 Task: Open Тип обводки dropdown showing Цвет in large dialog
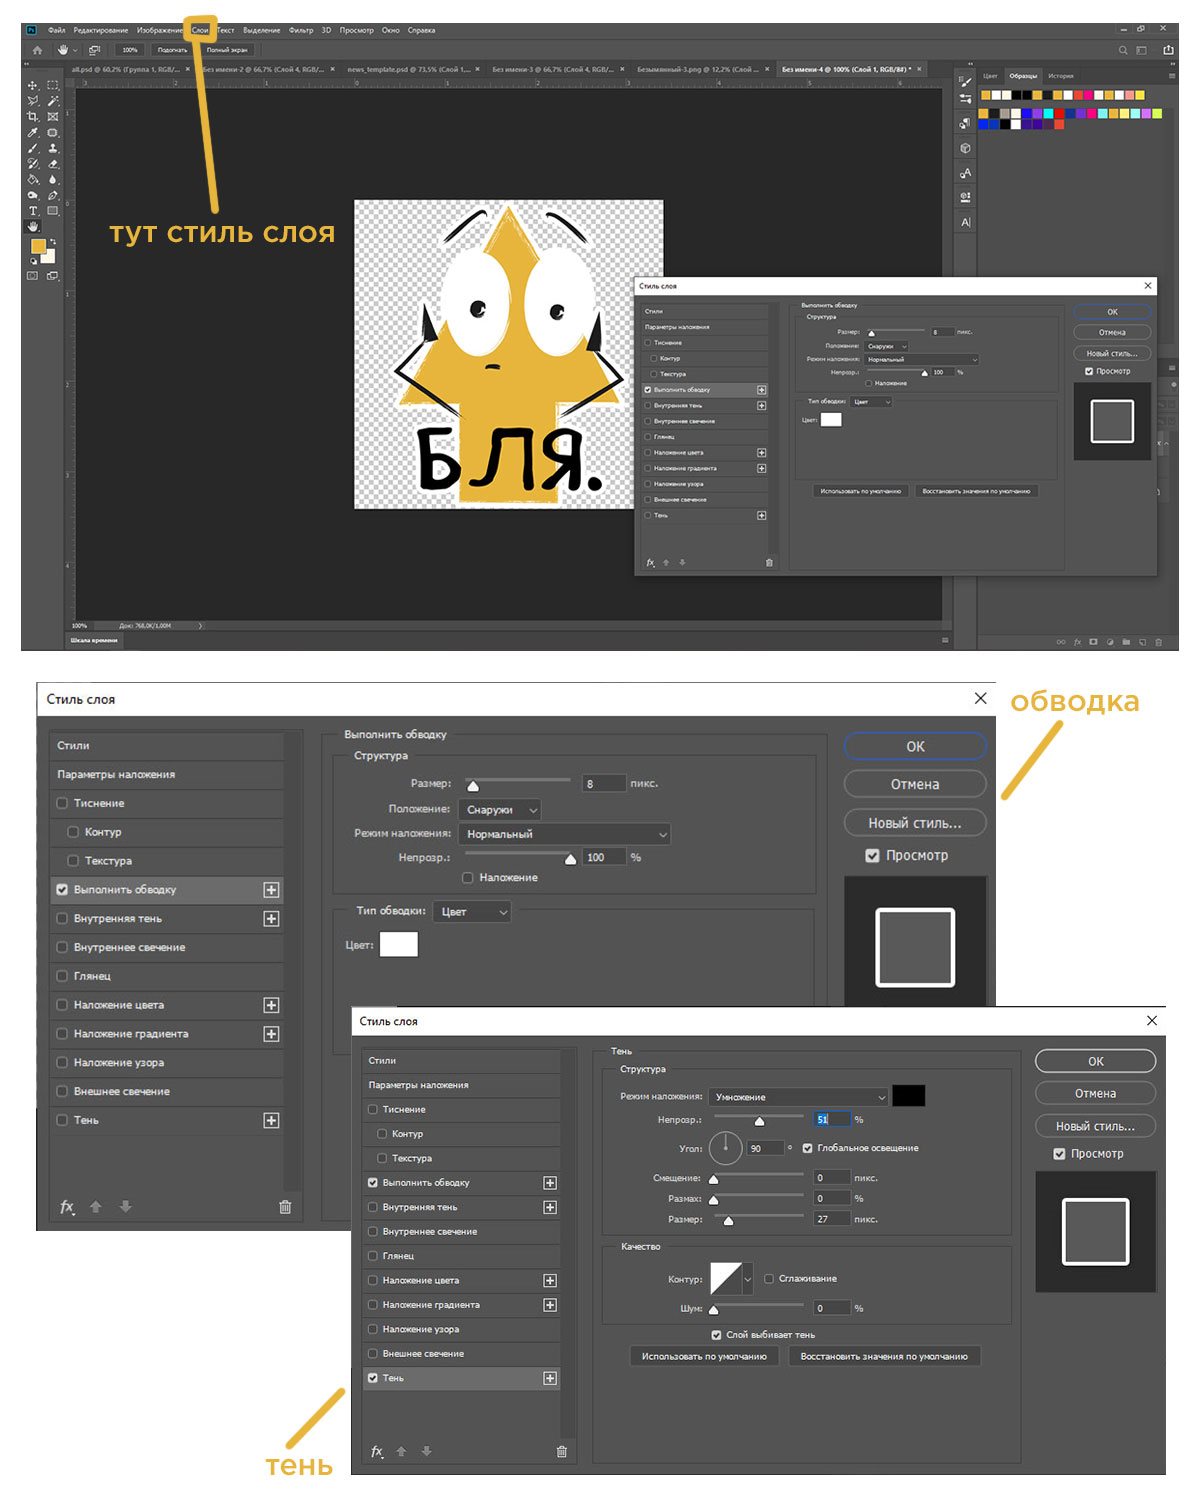click(x=474, y=912)
